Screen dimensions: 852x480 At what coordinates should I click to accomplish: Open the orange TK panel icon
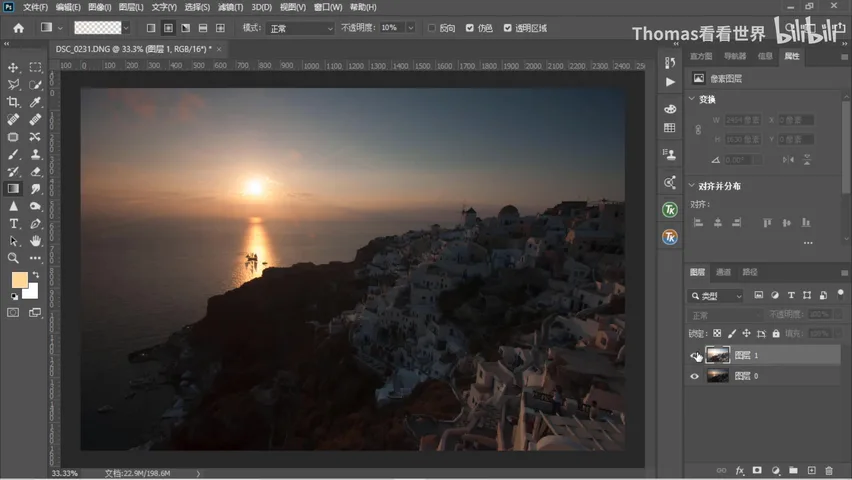coord(669,237)
